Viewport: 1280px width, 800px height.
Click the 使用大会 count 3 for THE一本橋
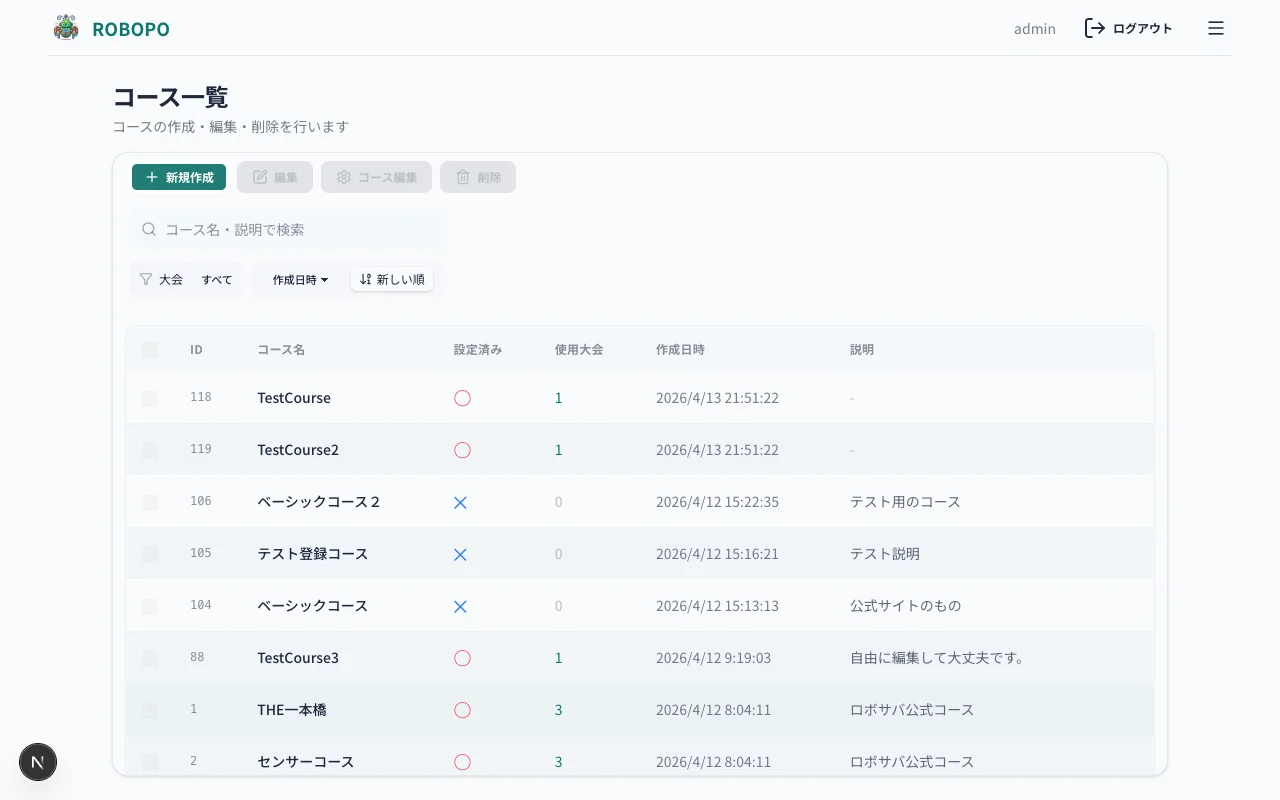point(559,710)
